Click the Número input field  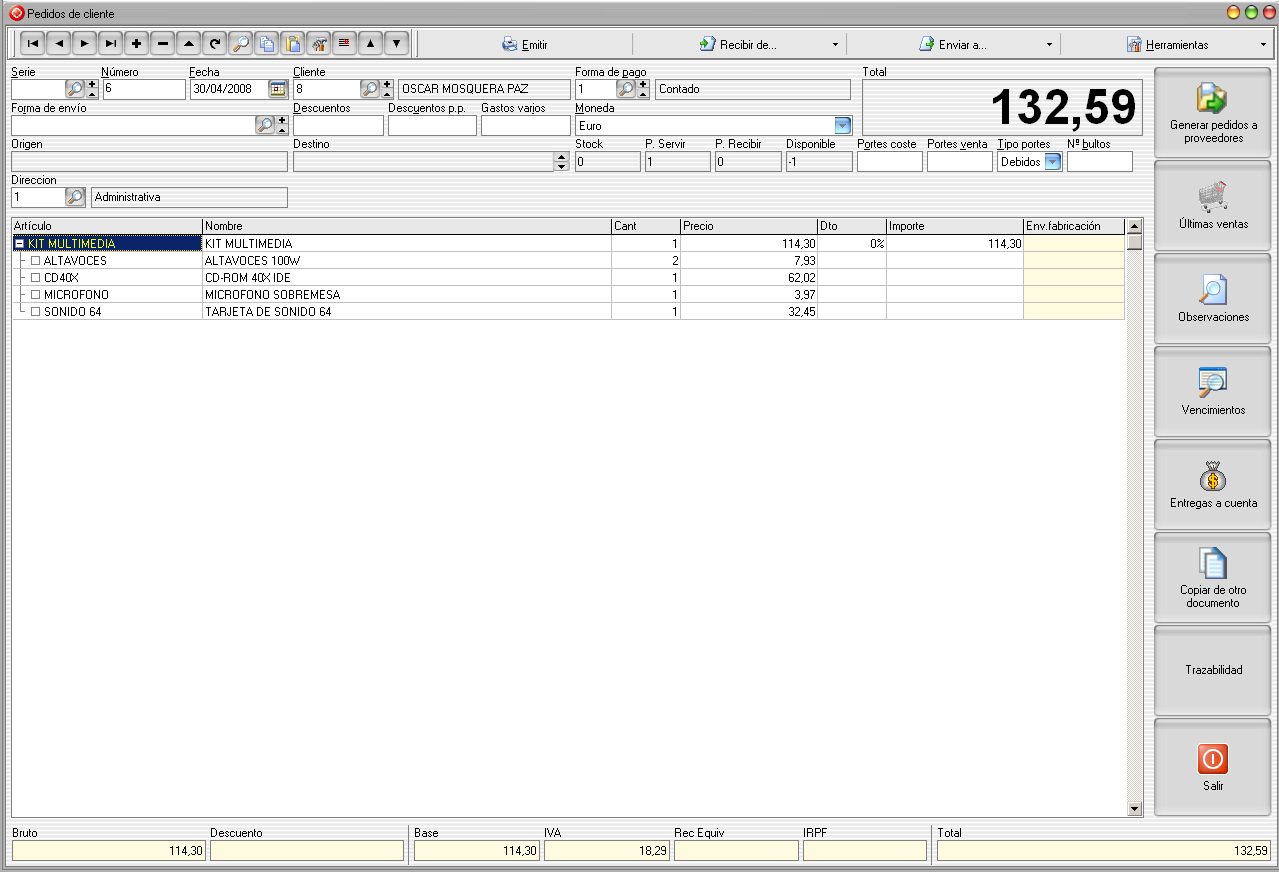tap(144, 89)
